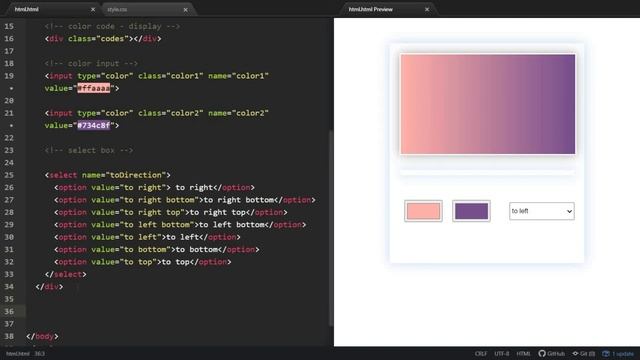640x360 pixels.
Task: Close the style.css tab
Action: (186, 10)
